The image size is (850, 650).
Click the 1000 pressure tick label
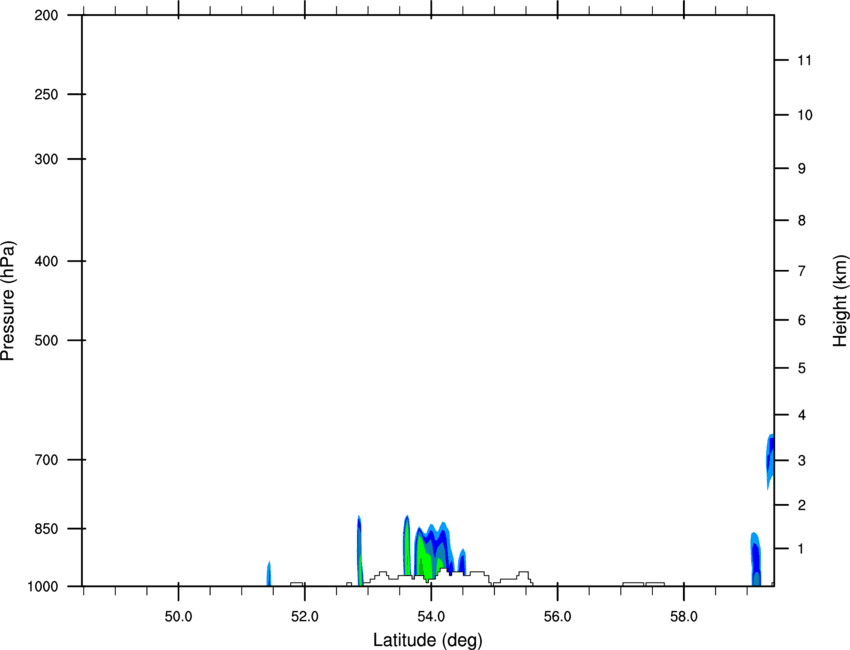43,586
